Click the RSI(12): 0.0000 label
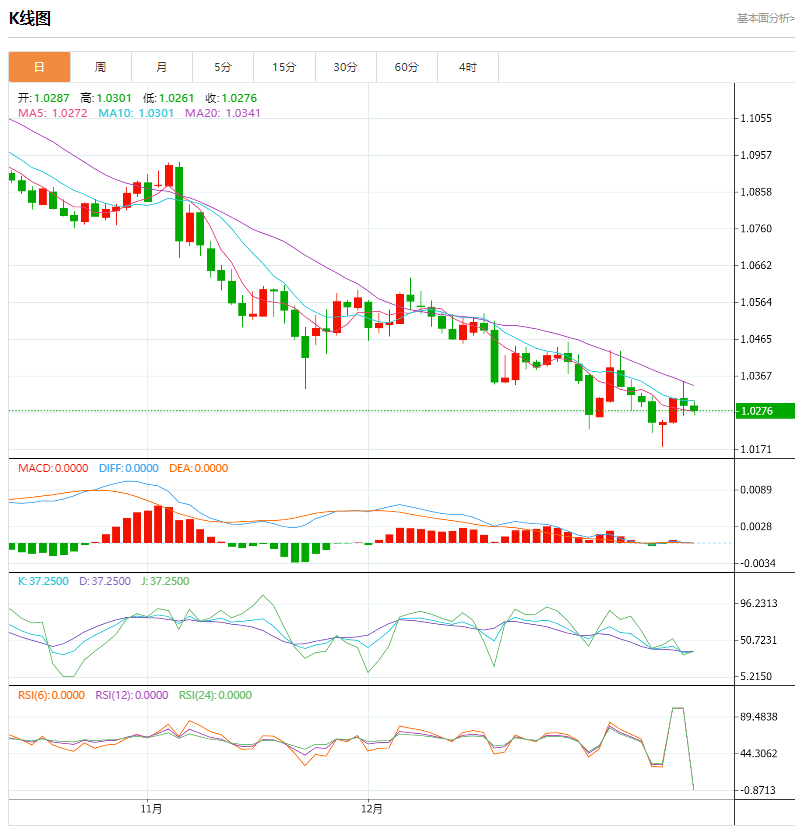795x826 pixels. (132, 695)
